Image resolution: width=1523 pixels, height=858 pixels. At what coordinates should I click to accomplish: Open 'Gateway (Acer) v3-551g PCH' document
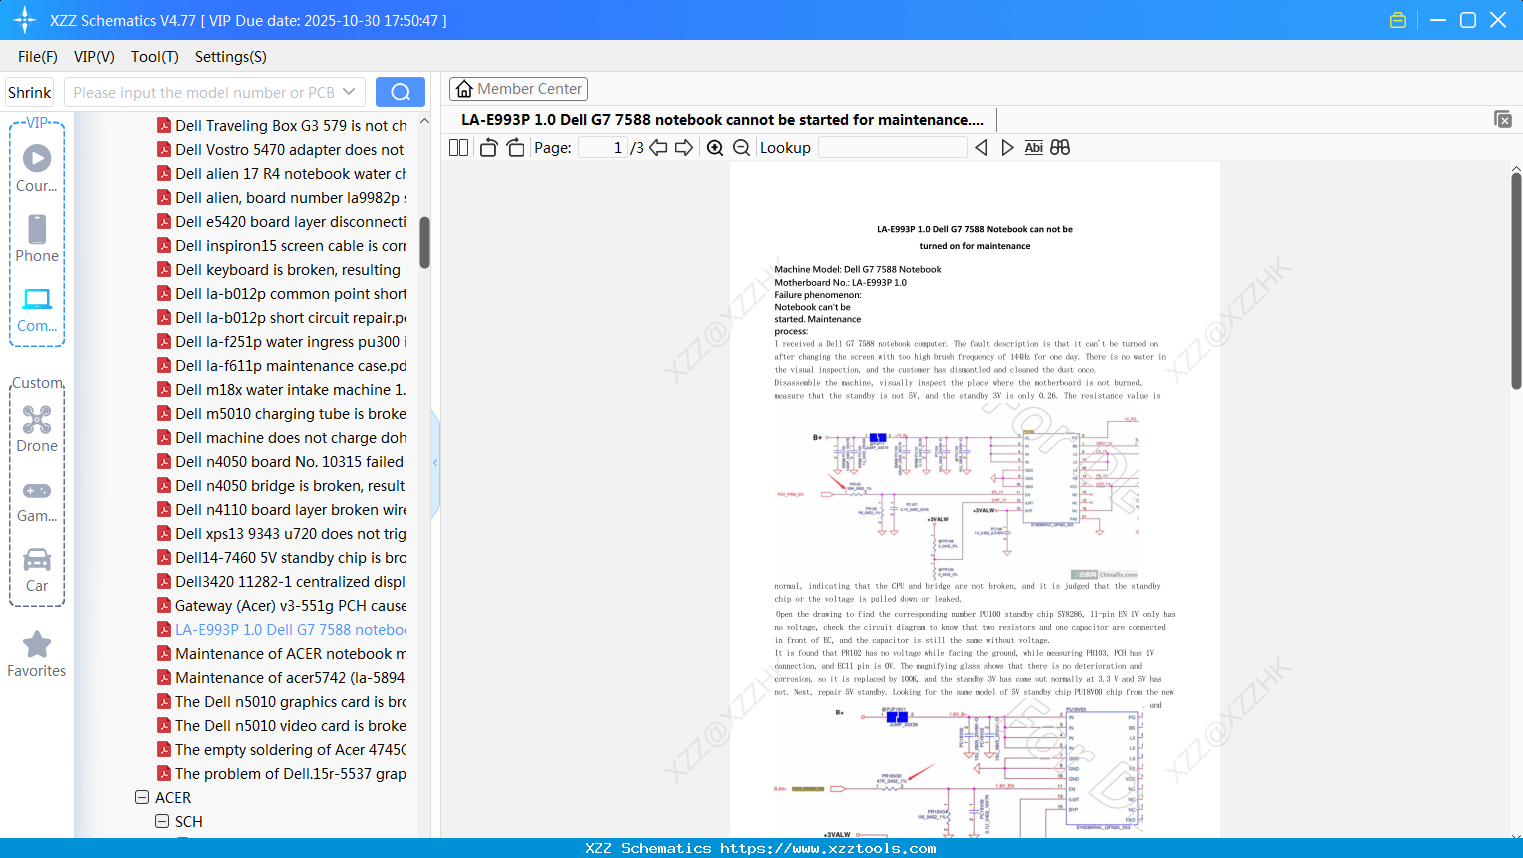(x=282, y=606)
